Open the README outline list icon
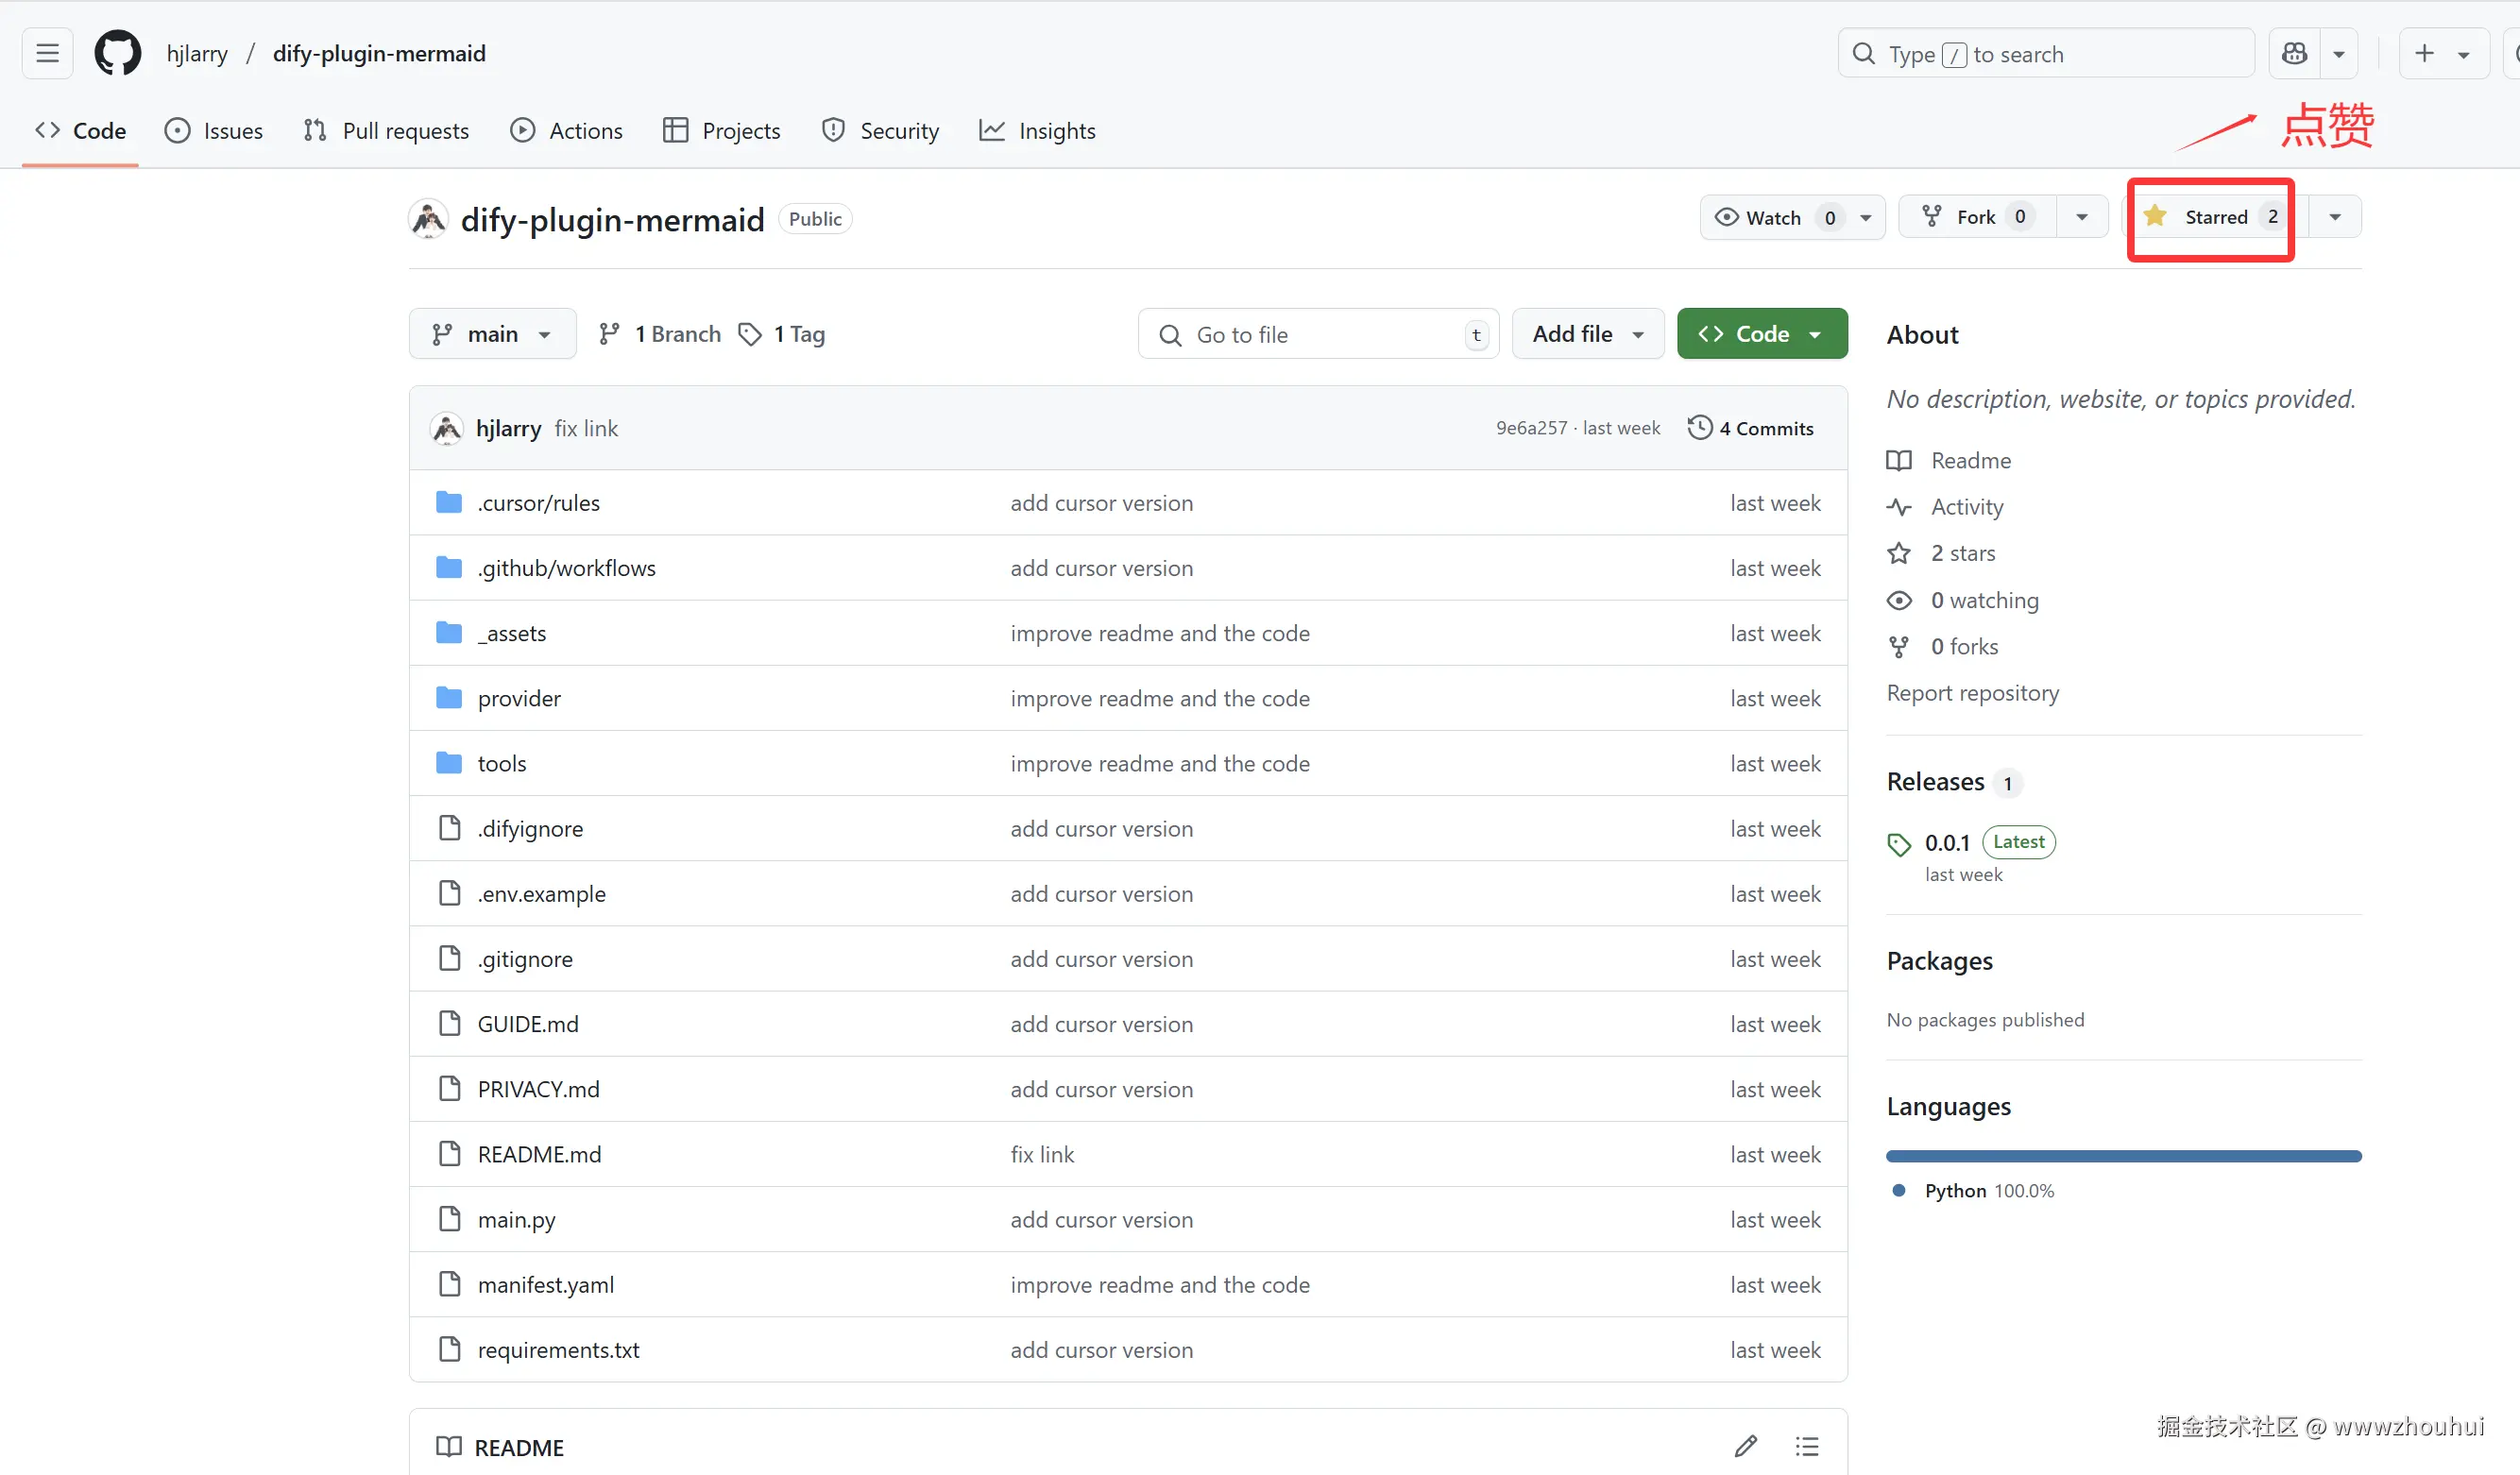The image size is (2520, 1475). click(x=1807, y=1446)
